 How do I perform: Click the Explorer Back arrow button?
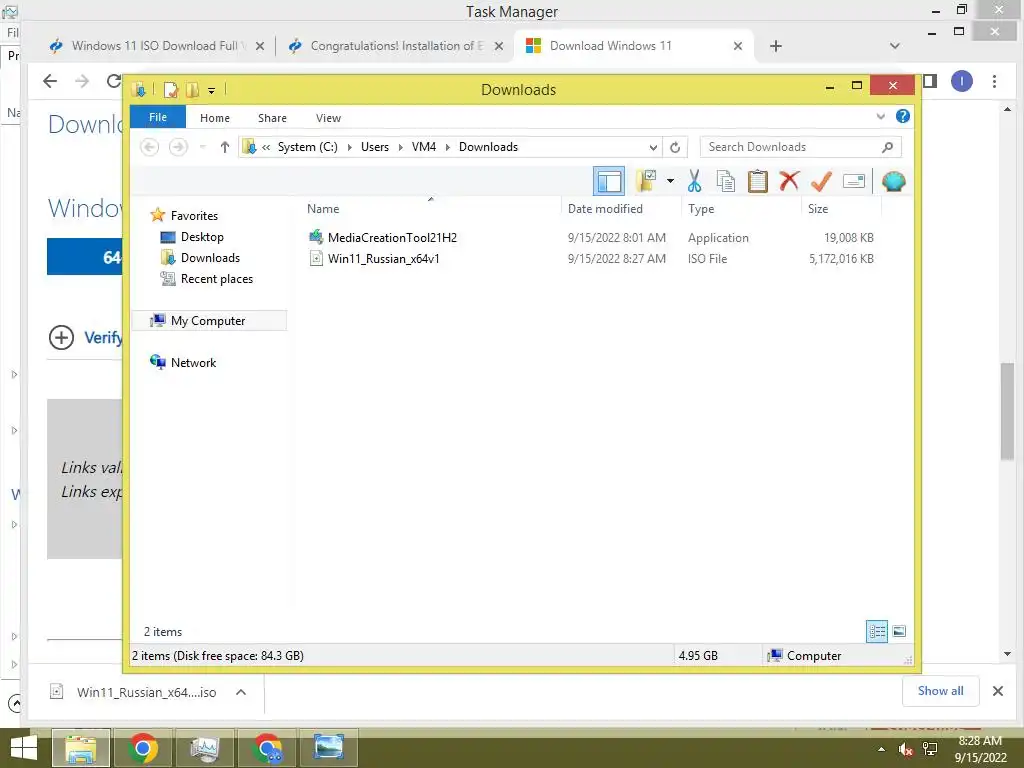pyautogui.click(x=150, y=147)
